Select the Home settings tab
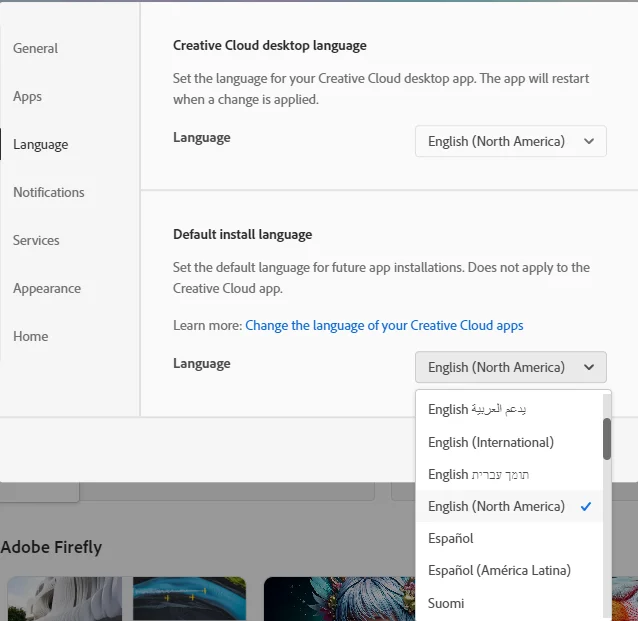This screenshot has height=621, width=638. [x=31, y=336]
